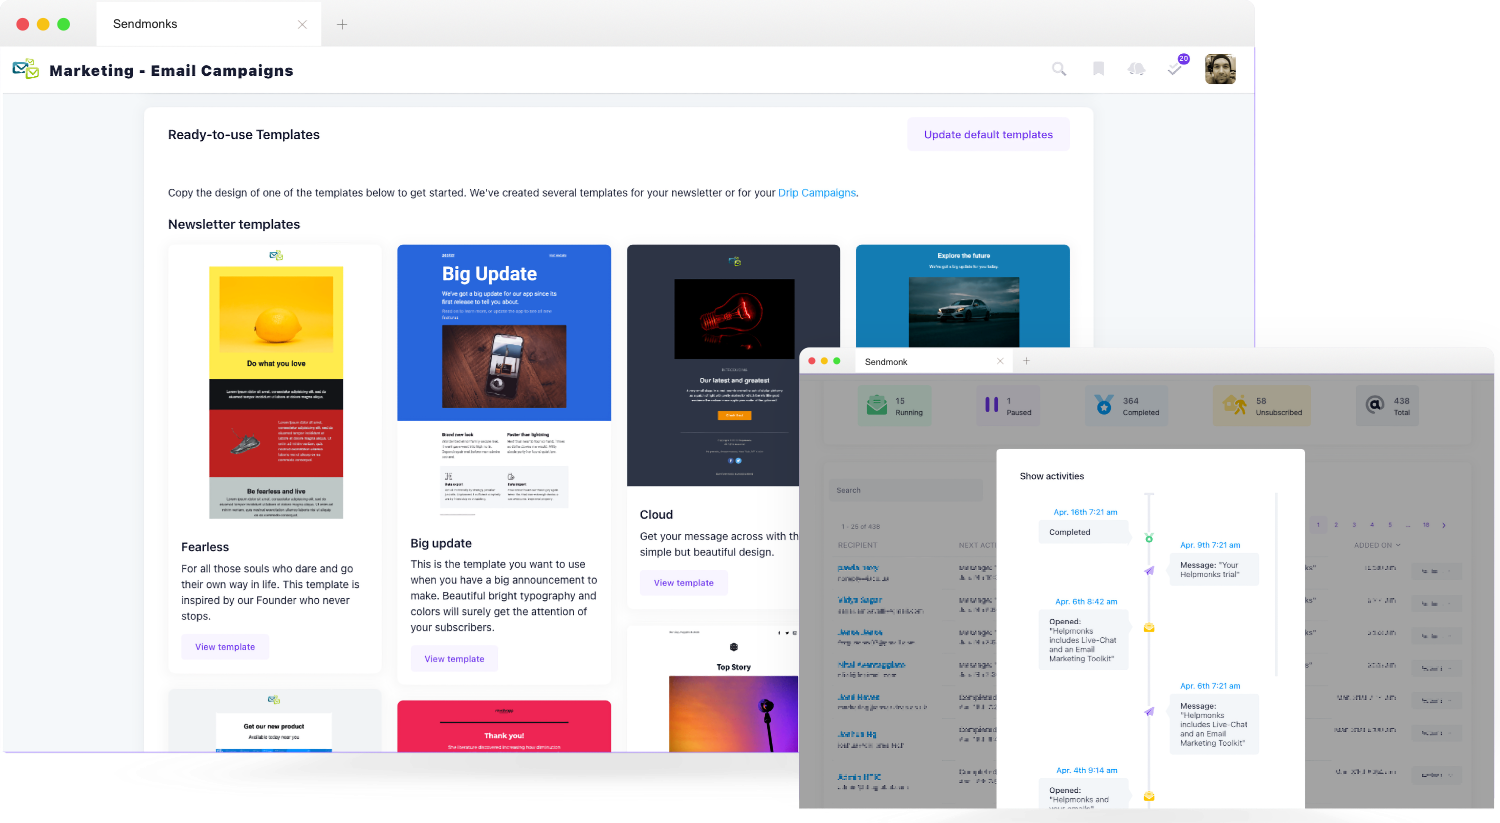Open the notification bells icon
Screen dimensions: 1500x823
[1137, 69]
